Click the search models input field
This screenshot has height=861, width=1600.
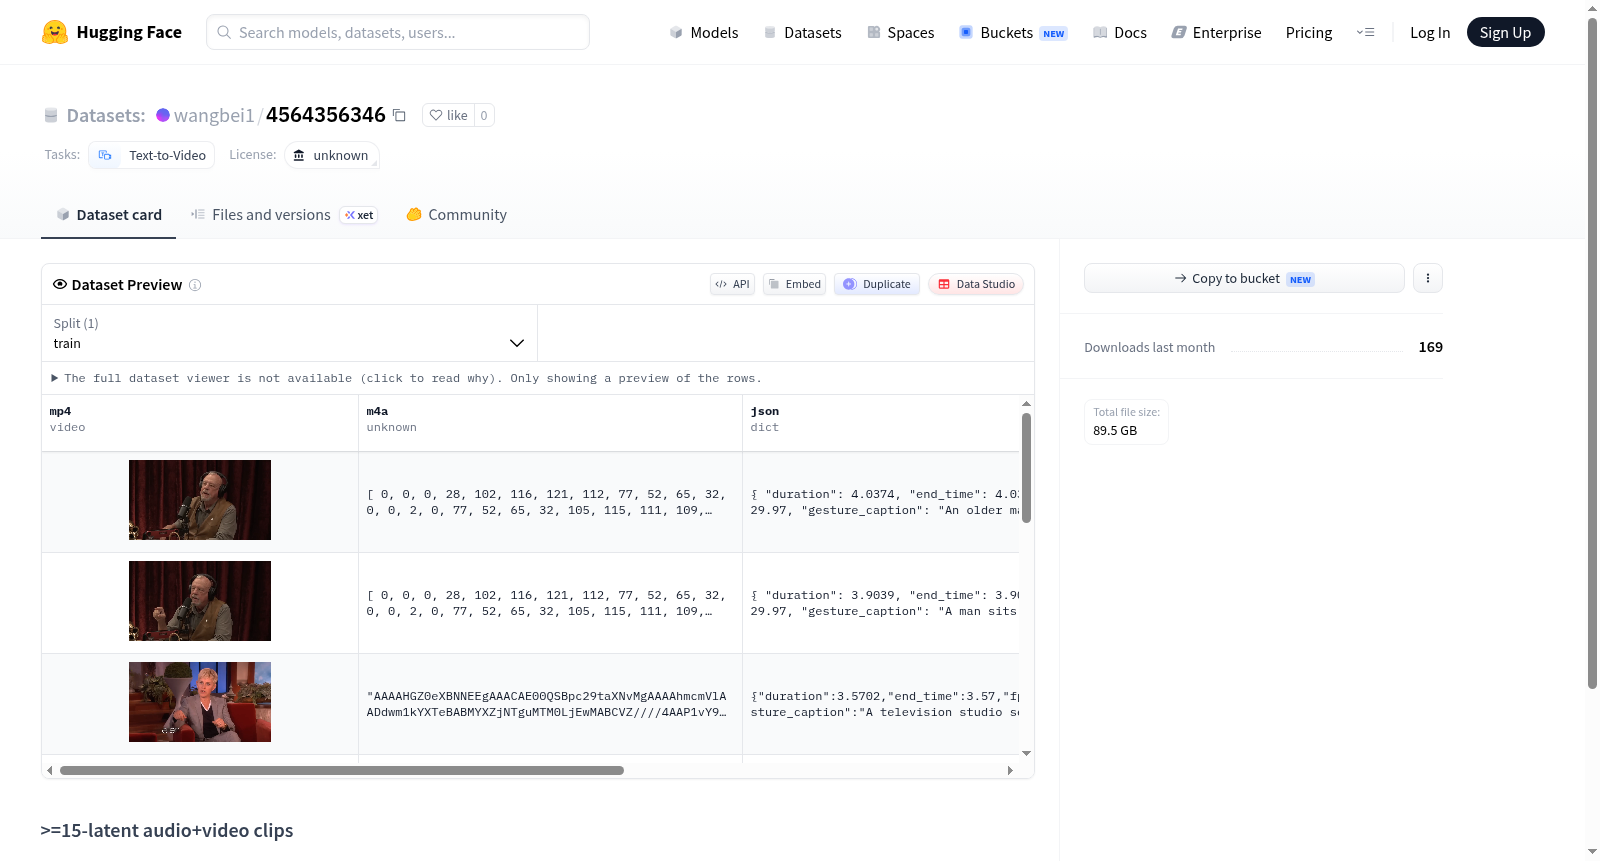coord(398,32)
